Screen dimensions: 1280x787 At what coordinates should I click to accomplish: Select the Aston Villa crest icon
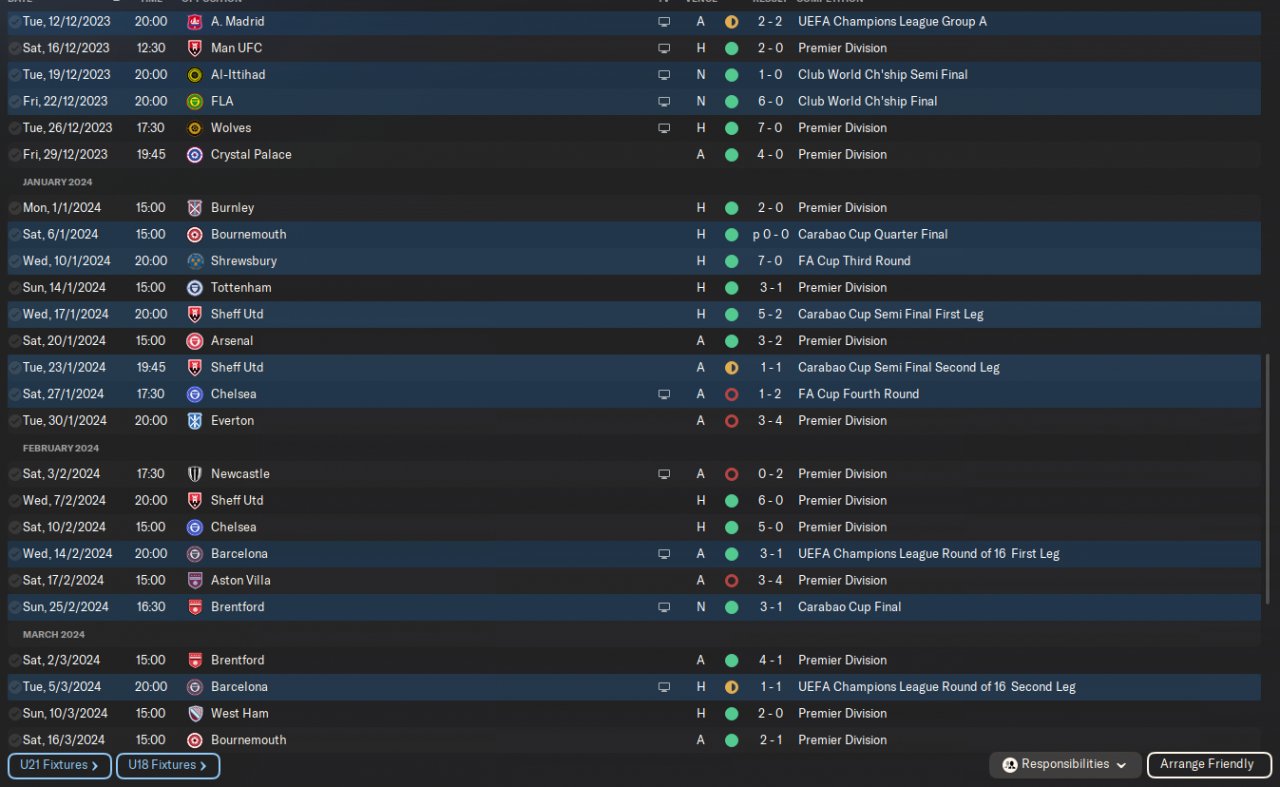pyautogui.click(x=194, y=581)
